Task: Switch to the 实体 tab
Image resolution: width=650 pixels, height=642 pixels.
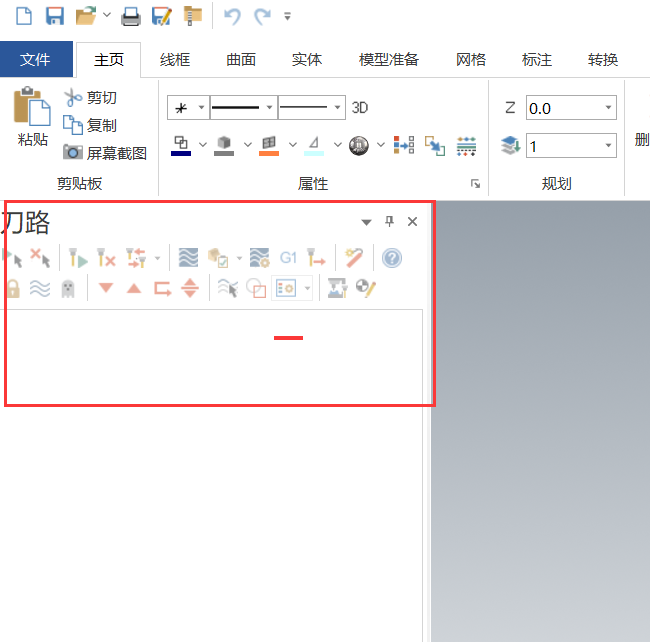Action: (307, 60)
